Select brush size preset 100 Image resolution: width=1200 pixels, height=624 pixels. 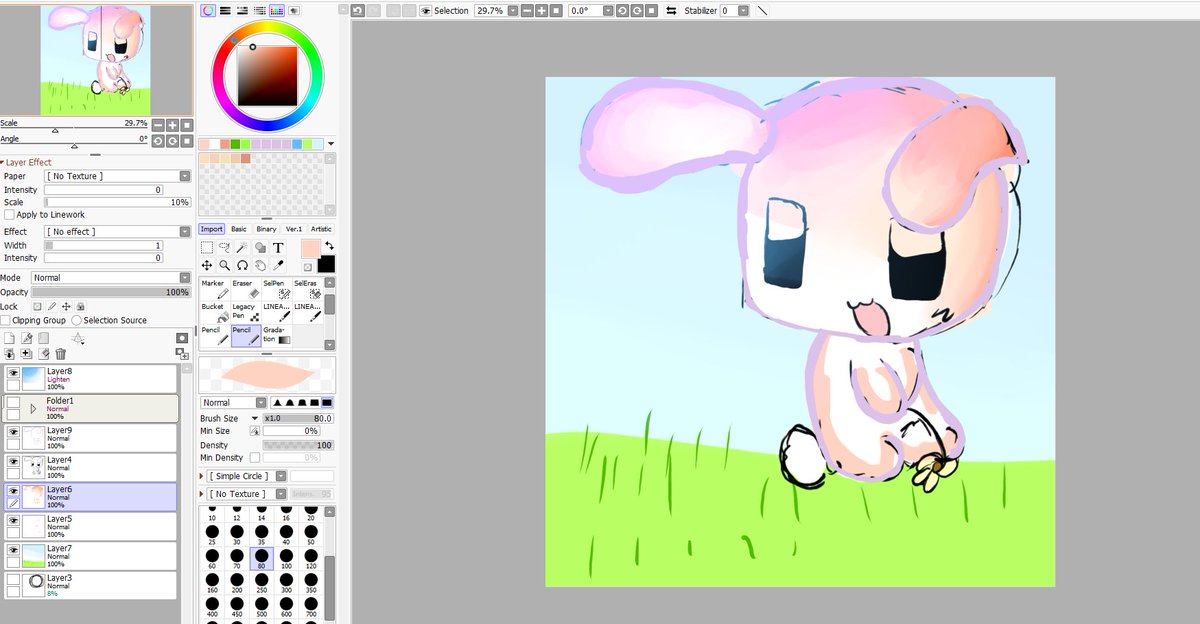point(285,559)
